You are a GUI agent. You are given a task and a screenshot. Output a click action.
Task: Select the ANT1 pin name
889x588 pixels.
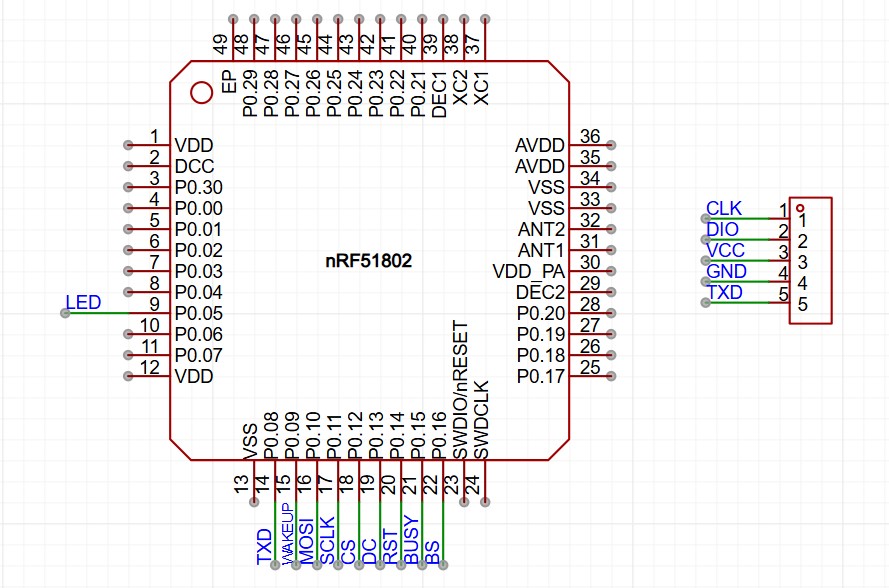540,250
